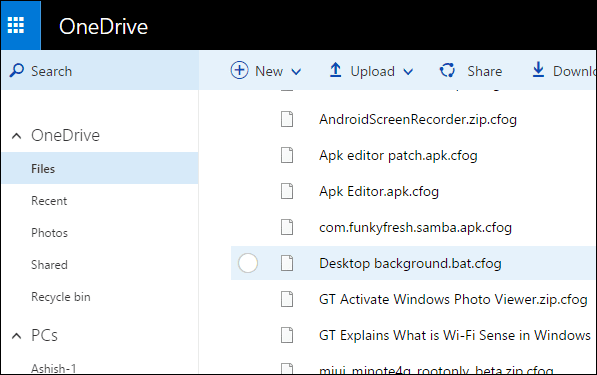Viewport: 597px width, 375px height.
Task: Go to the Recycle bin
Action: 61,297
